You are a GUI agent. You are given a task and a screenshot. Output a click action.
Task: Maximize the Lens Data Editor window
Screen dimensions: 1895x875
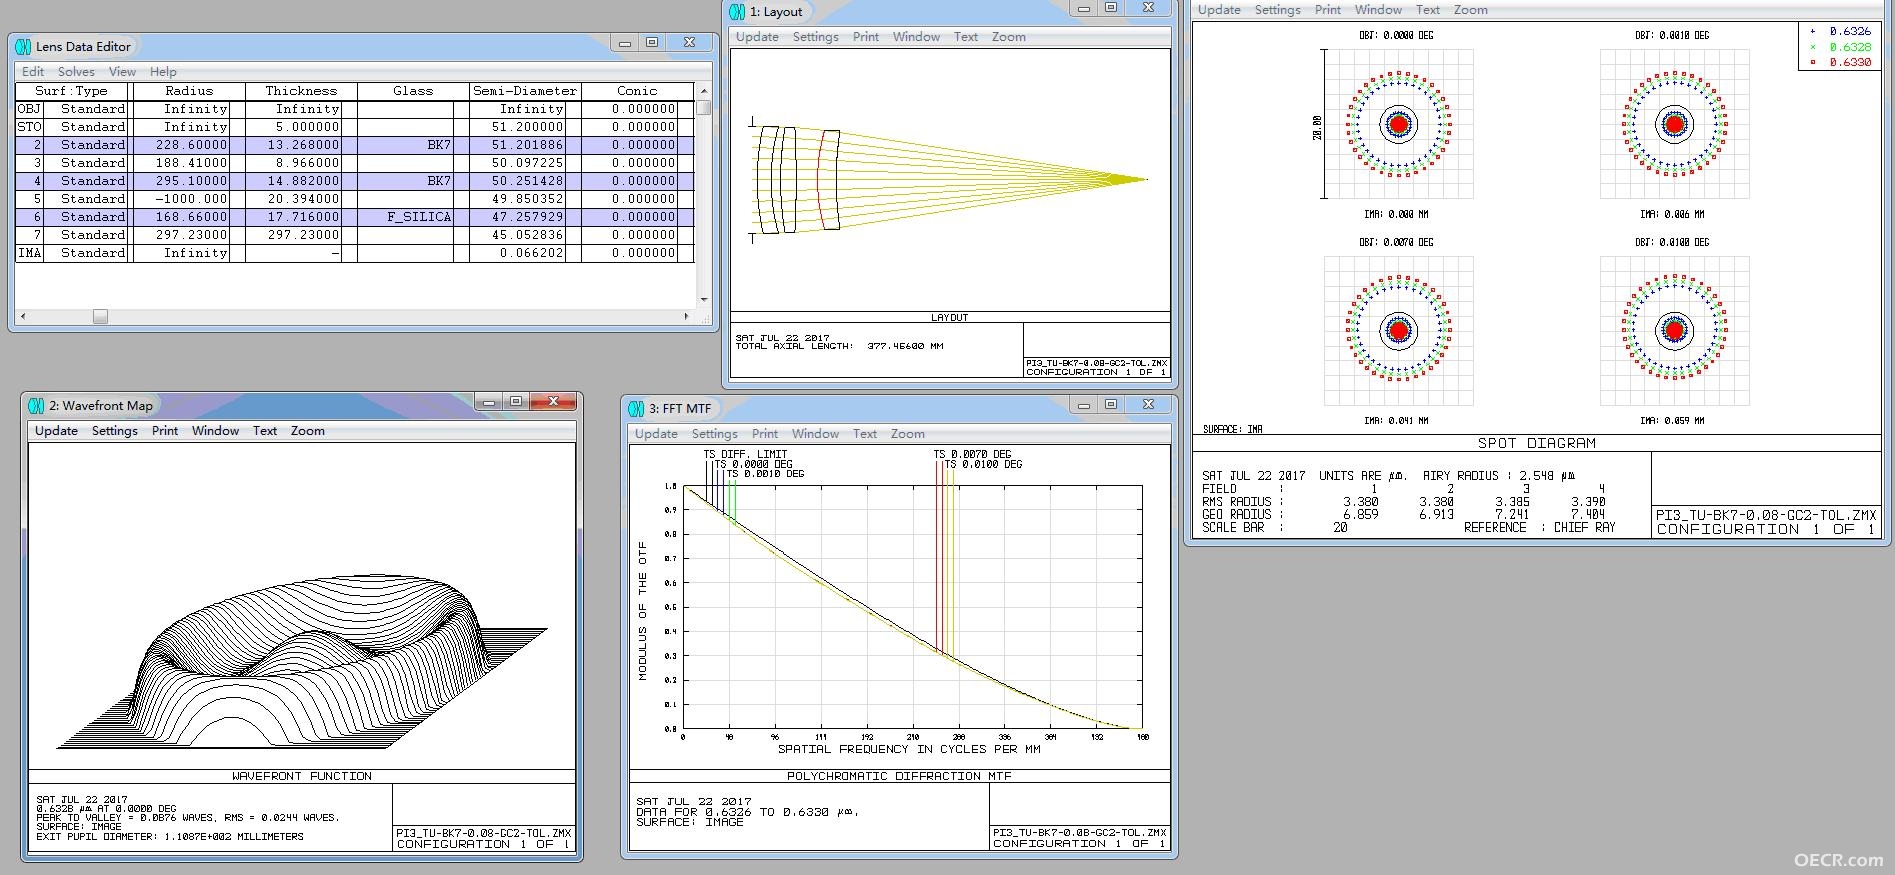652,42
